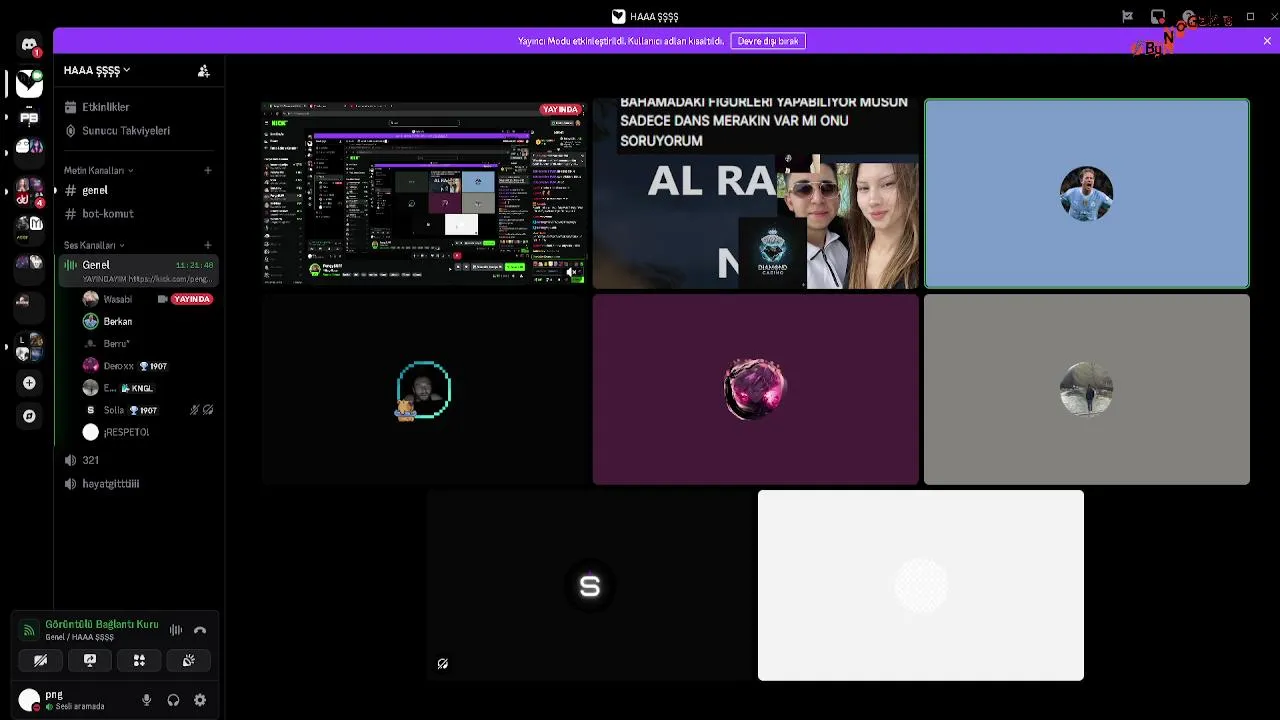Collapse the Ses Kanalları category
The image size is (1280, 720).
tap(94, 245)
